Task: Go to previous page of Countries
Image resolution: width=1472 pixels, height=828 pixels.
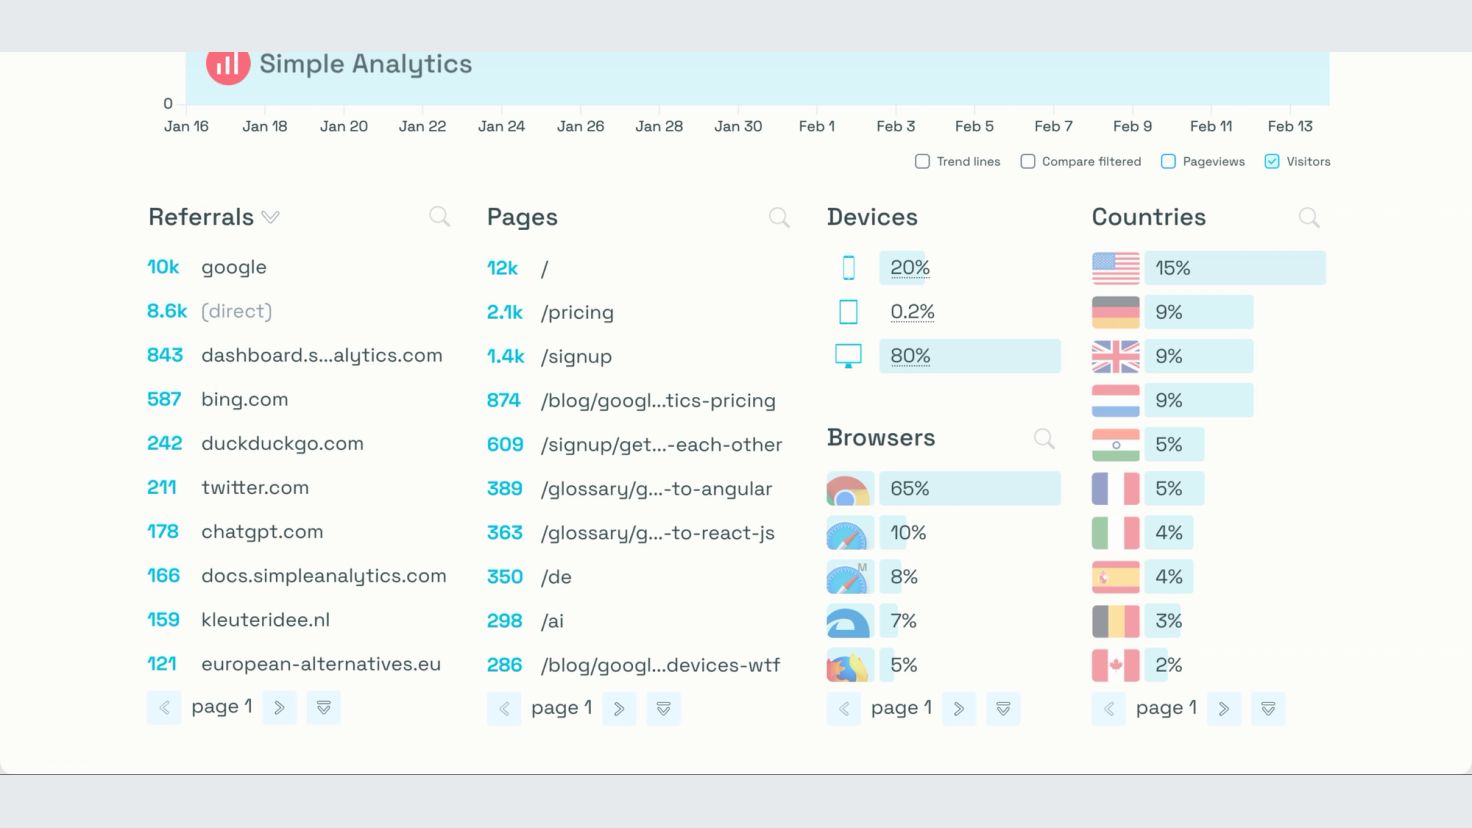Action: tap(1109, 708)
